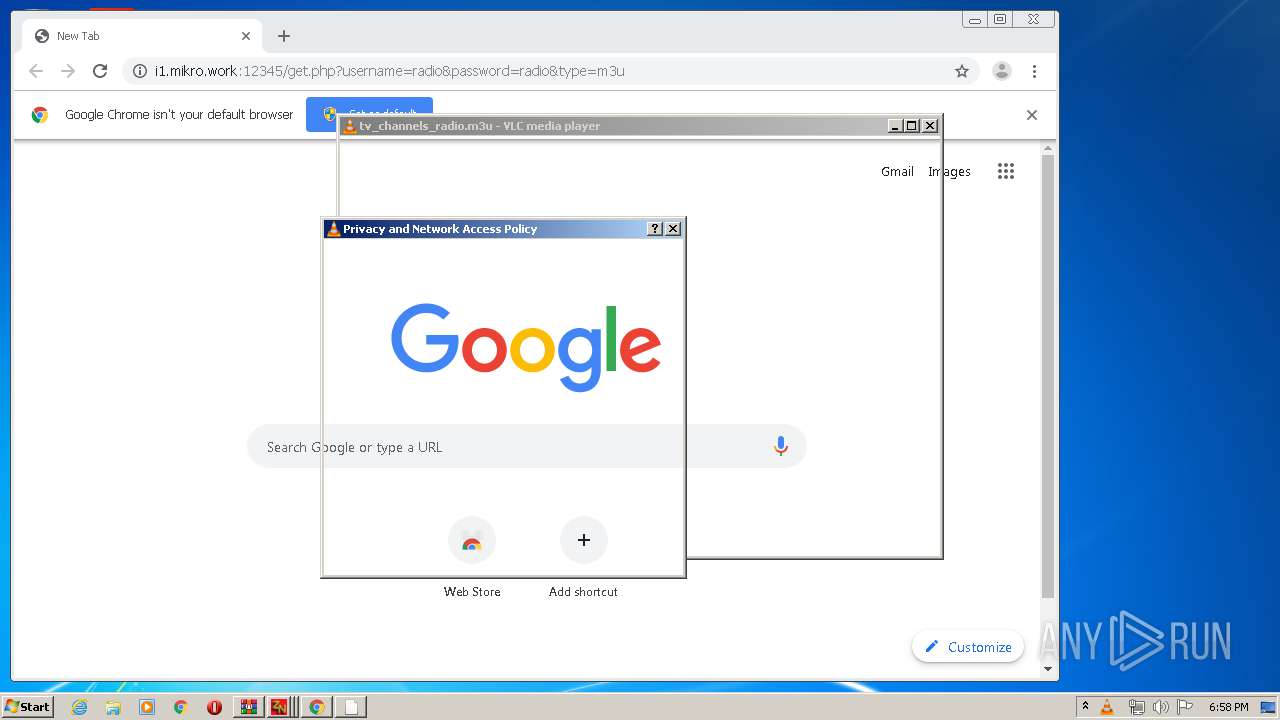Screen dimensions: 1280x720
Task: Open Google apps grid
Action: pyautogui.click(x=1006, y=171)
